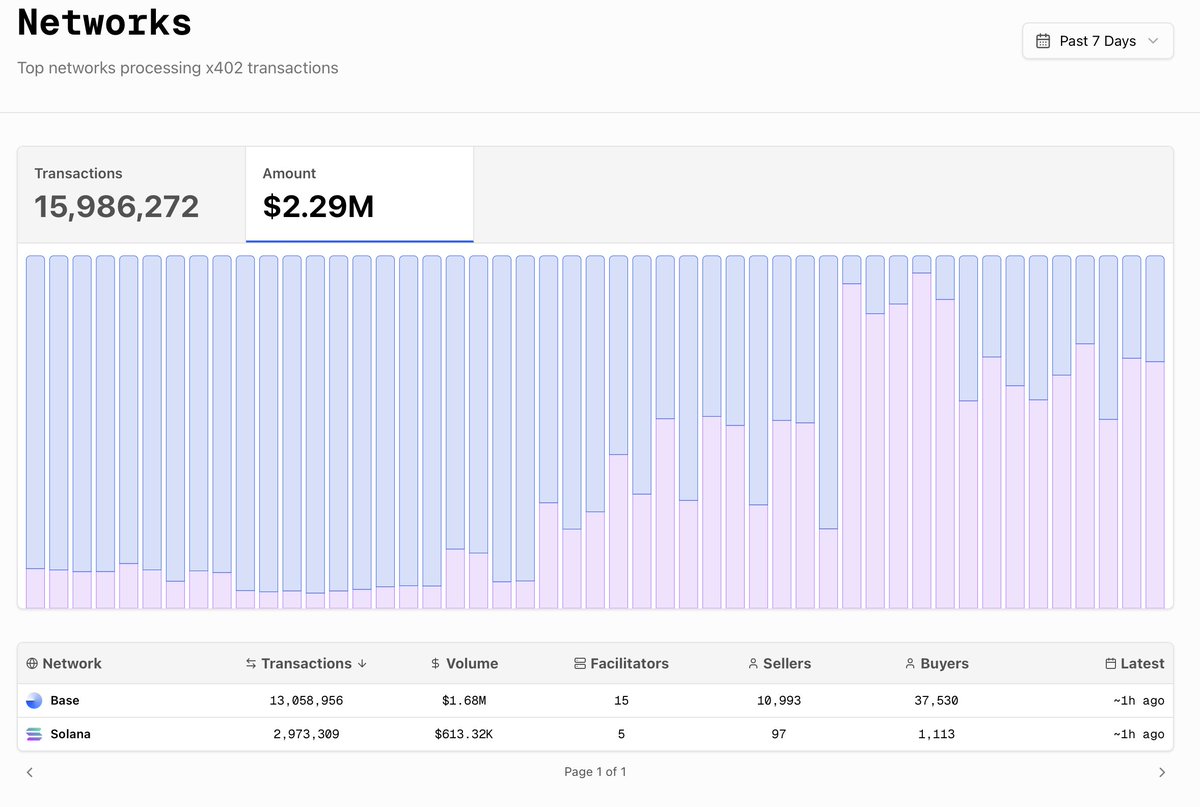Click the person icon beside Sellers
This screenshot has width=1200, height=807.
753,664
